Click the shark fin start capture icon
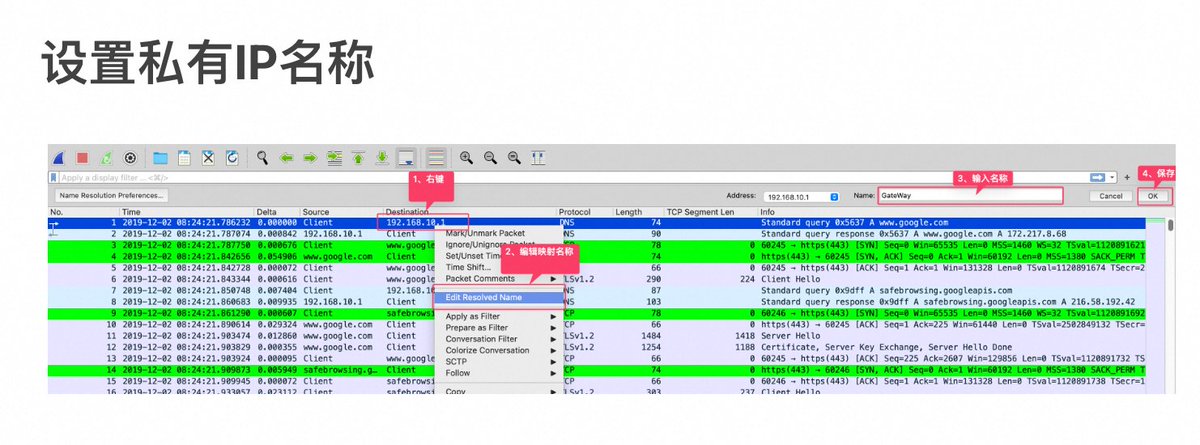This screenshot has height=445, width=1200. (x=59, y=158)
